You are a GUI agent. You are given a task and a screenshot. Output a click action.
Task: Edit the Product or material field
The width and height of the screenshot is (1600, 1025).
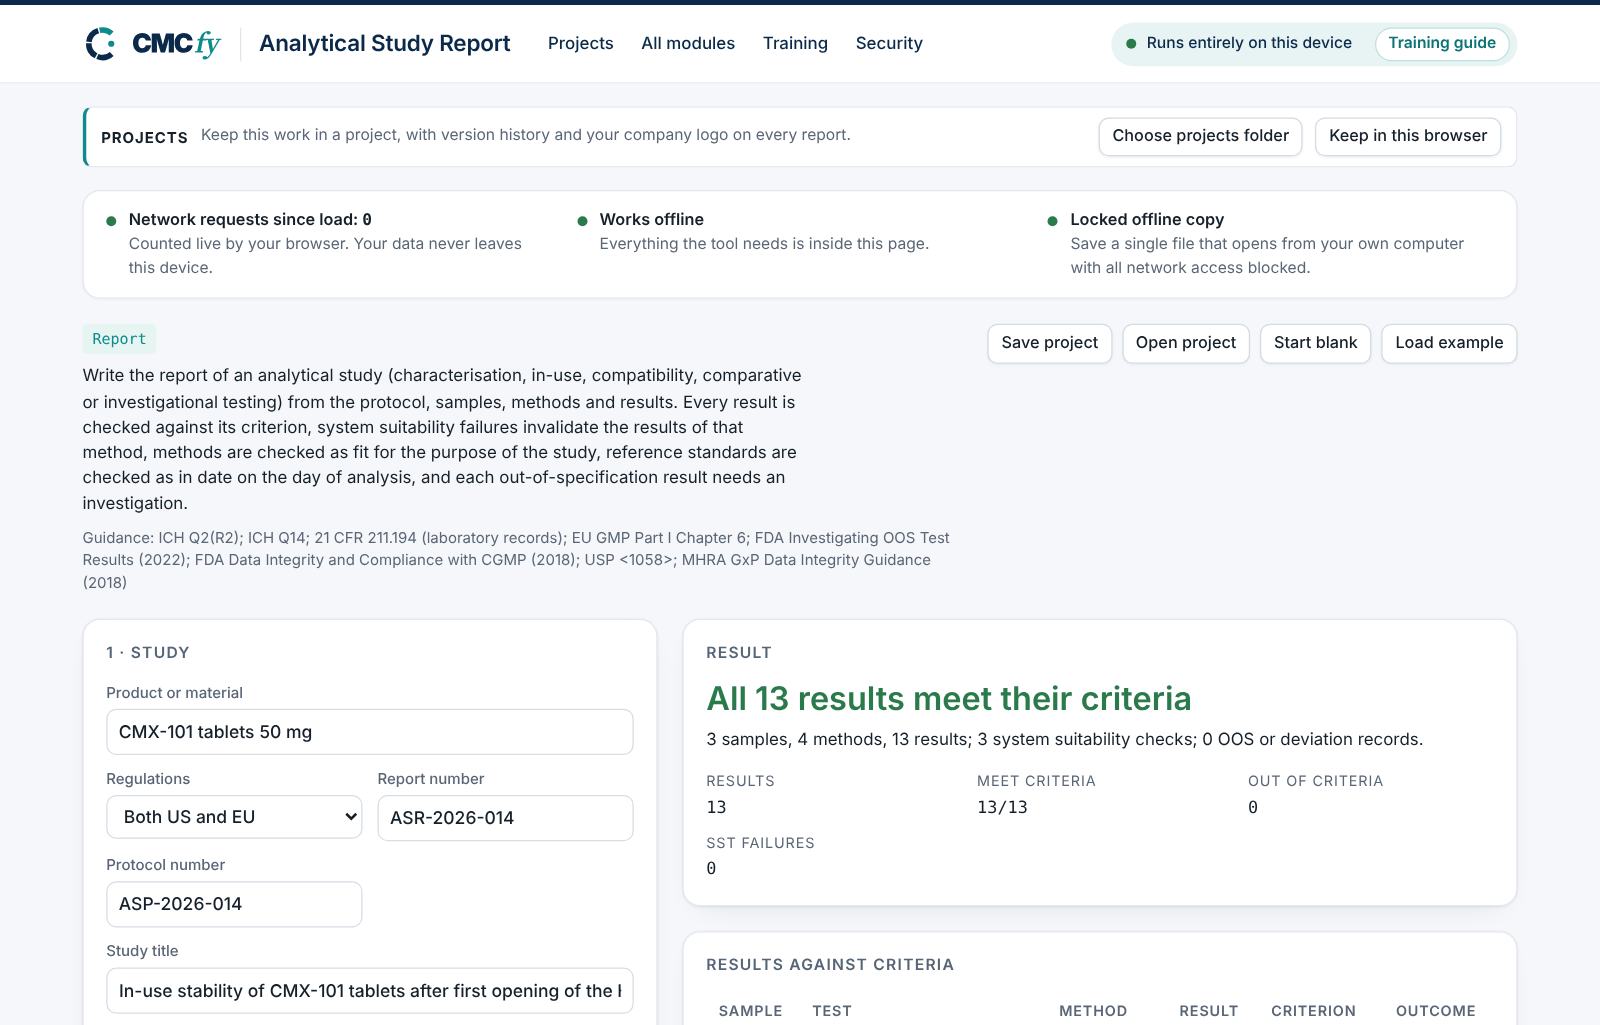369,732
